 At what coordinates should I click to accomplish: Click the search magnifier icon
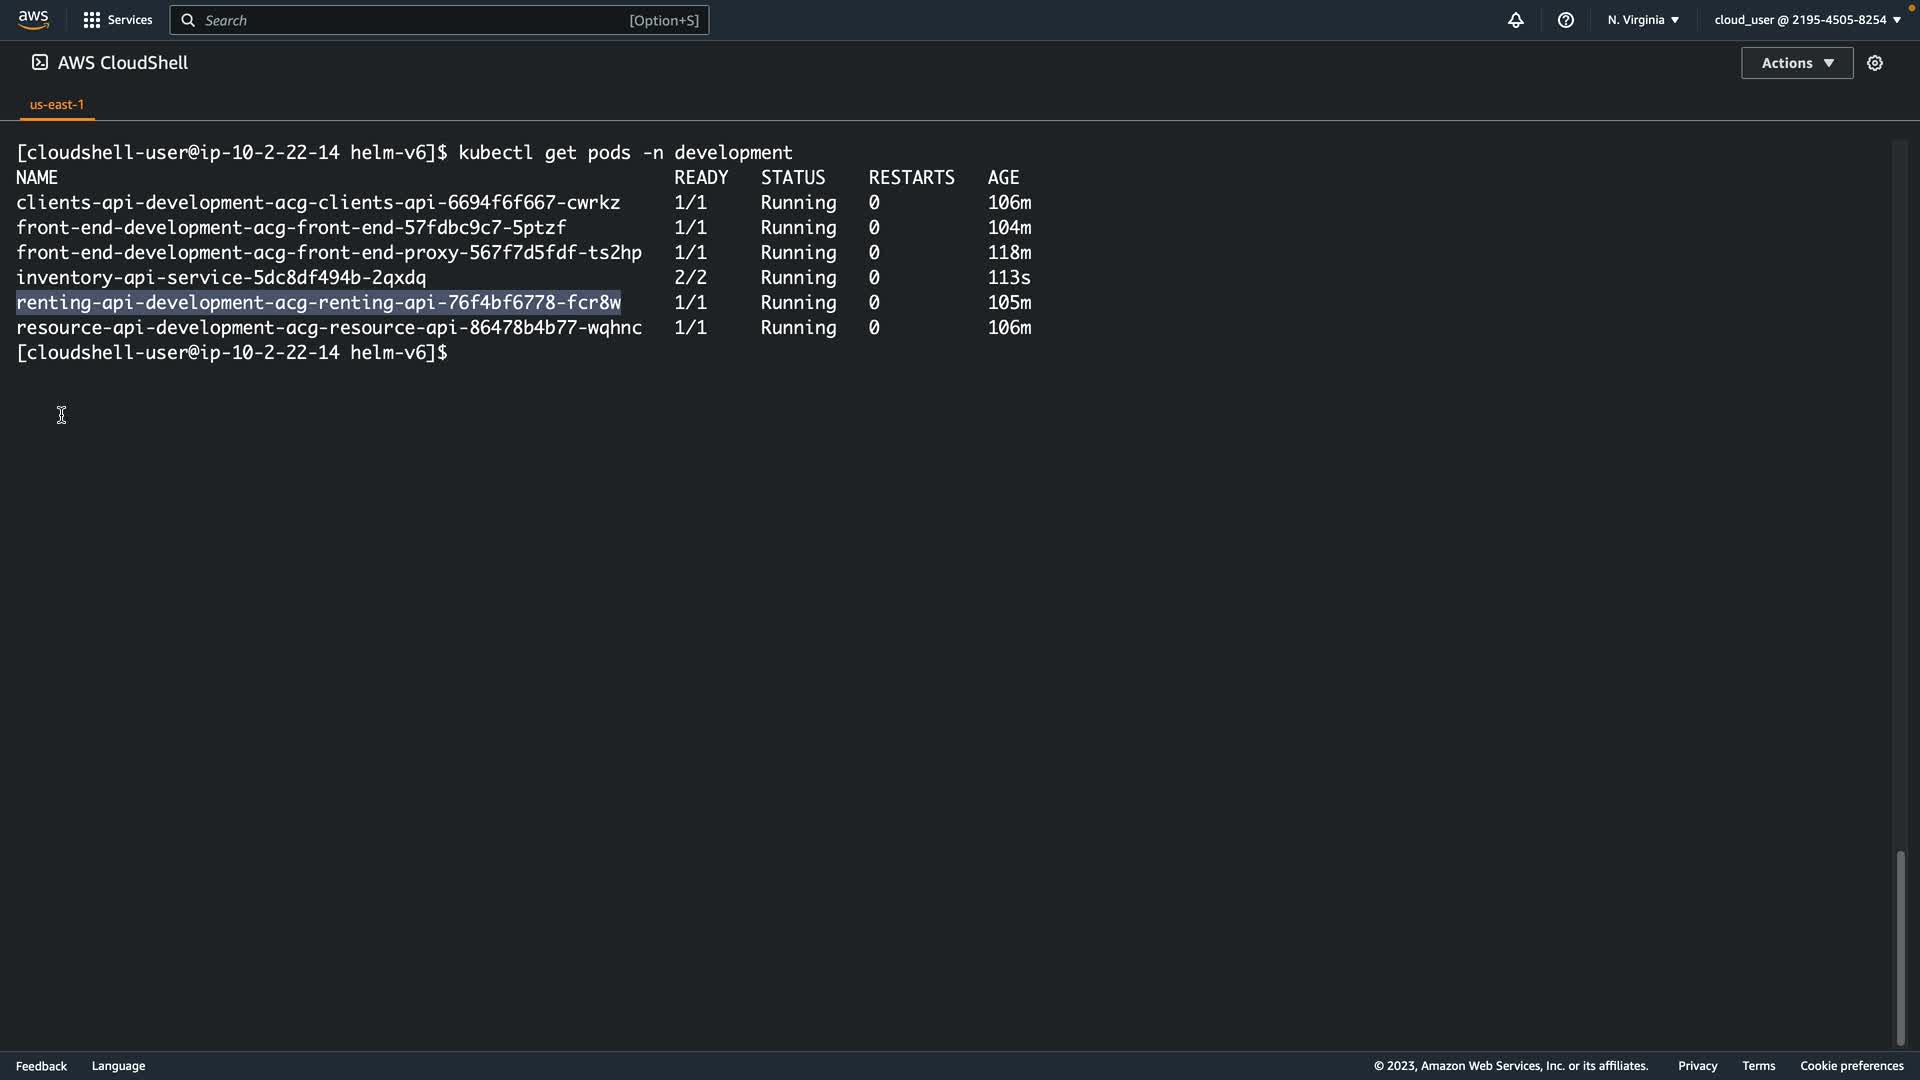click(x=187, y=20)
